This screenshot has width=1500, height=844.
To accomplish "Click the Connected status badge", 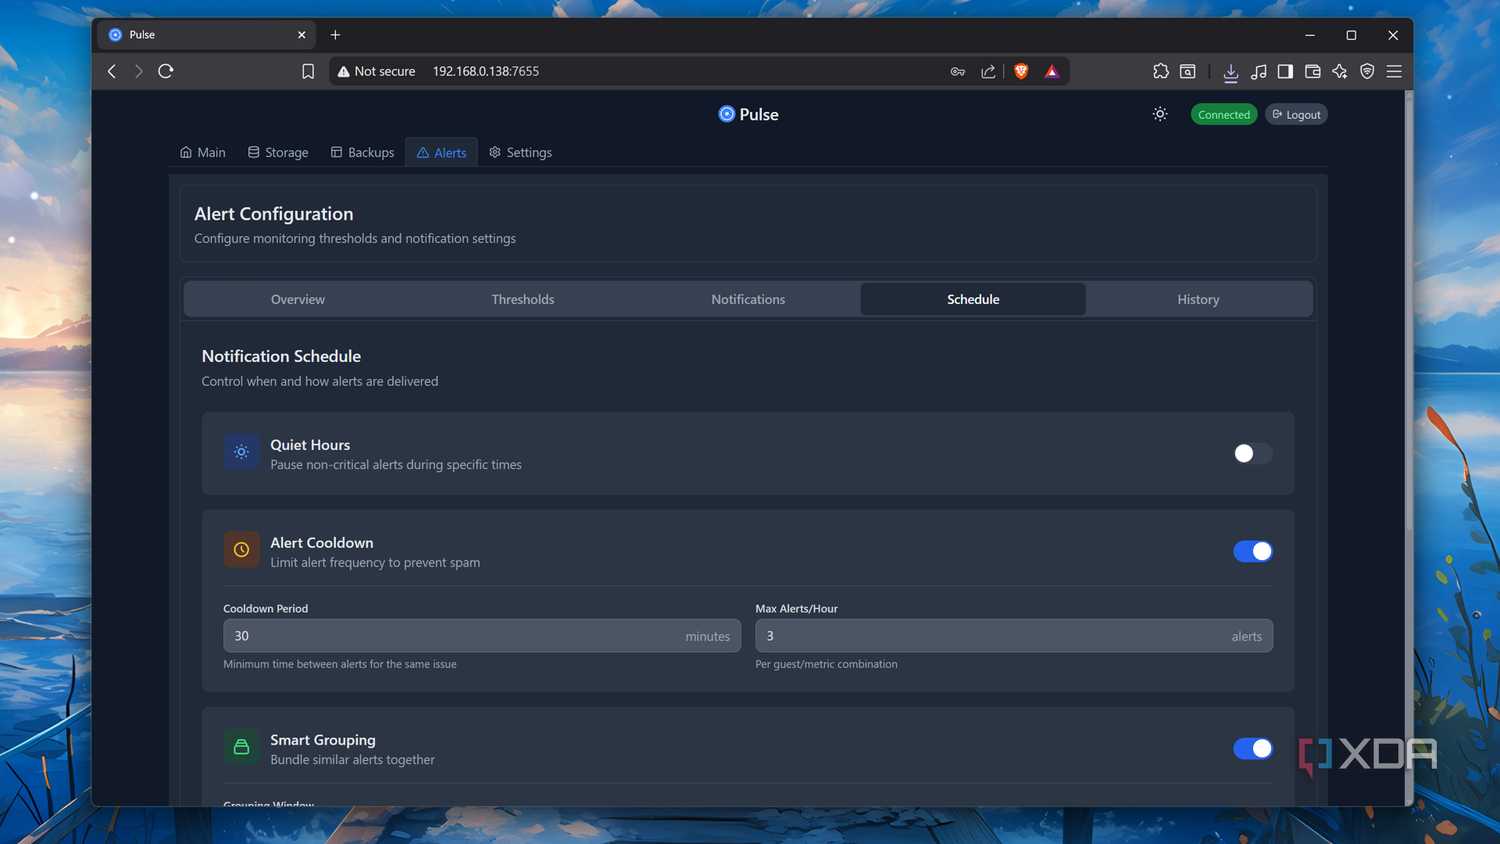I will point(1224,114).
